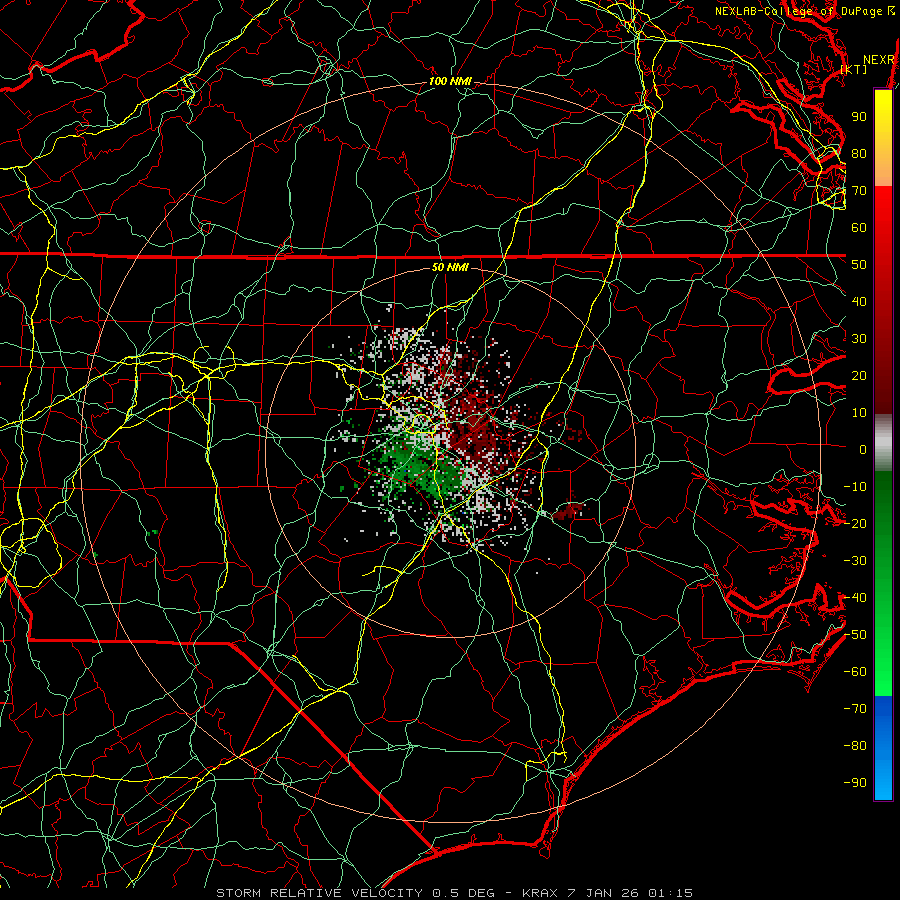Click the 70 knot label on the scale
The height and width of the screenshot is (900, 900).
859,191
